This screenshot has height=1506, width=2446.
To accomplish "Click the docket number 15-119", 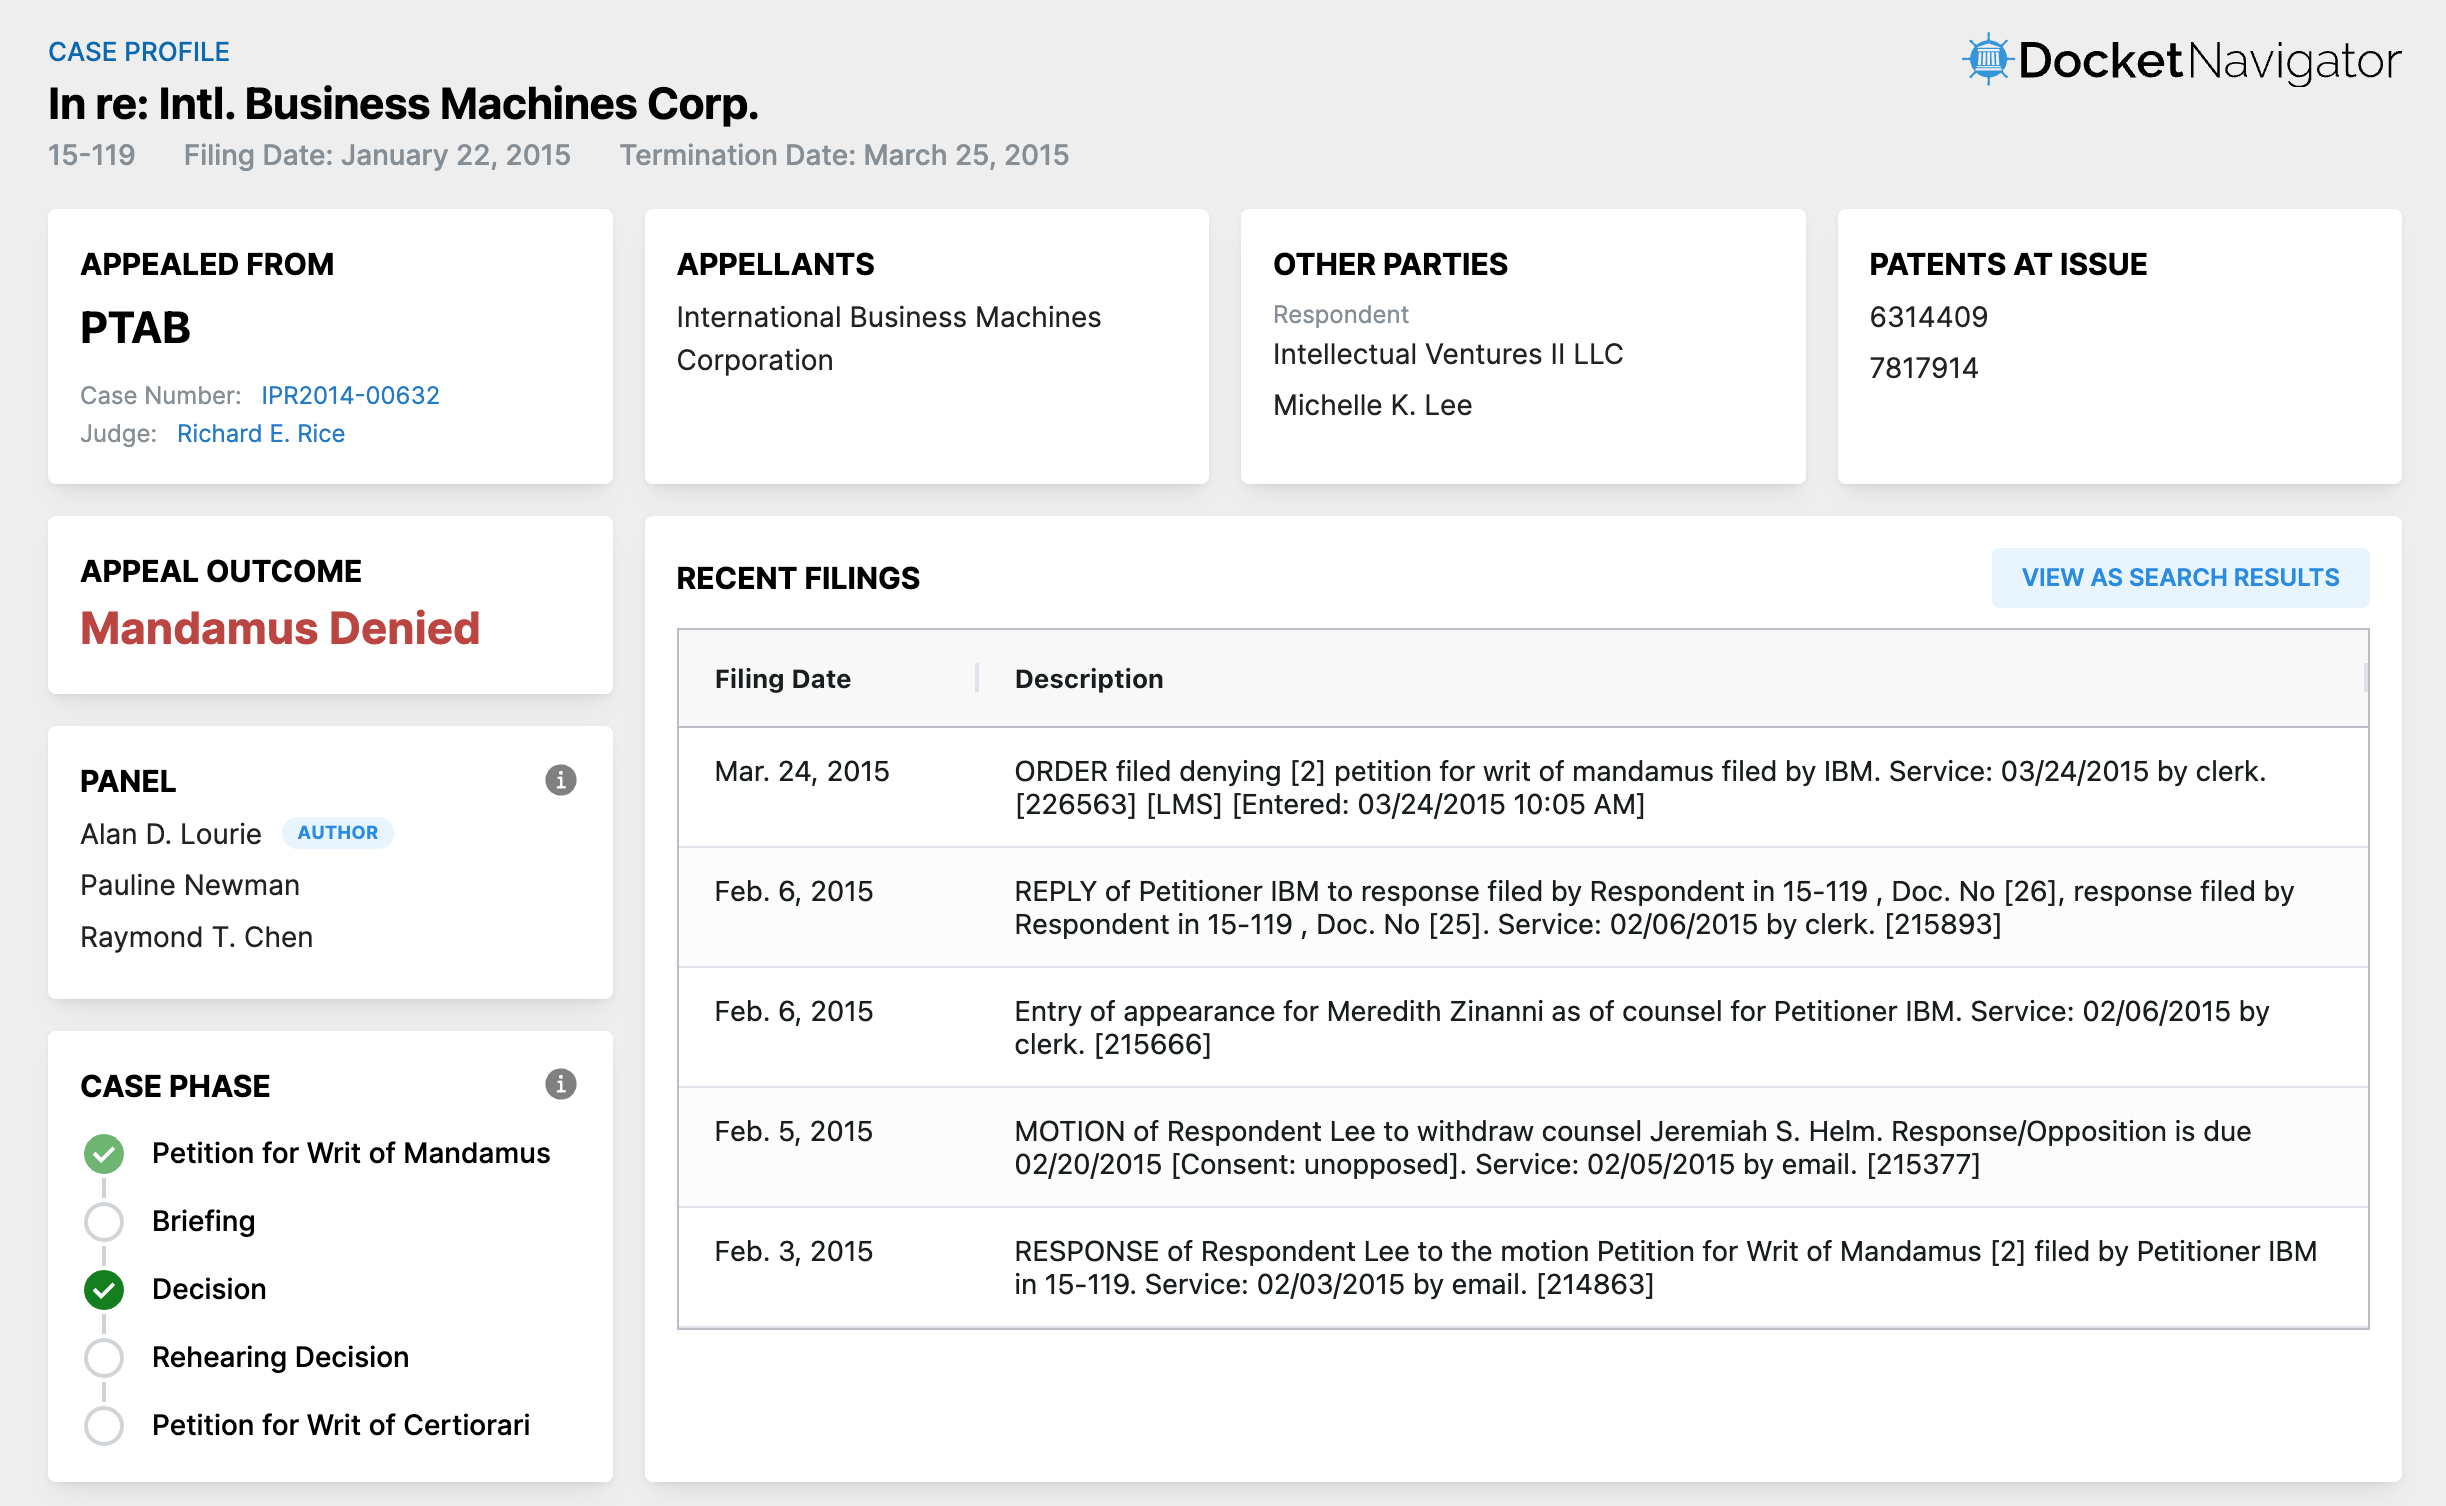I will click(x=91, y=155).
